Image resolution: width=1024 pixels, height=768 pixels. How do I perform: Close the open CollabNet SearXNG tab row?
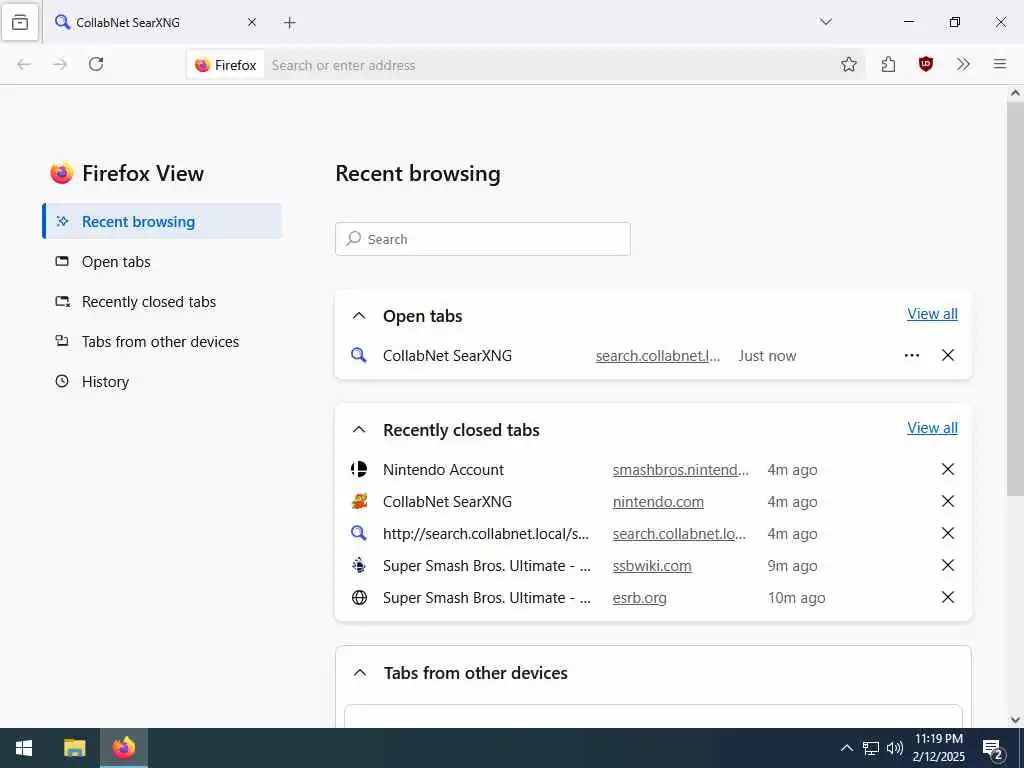tap(948, 355)
